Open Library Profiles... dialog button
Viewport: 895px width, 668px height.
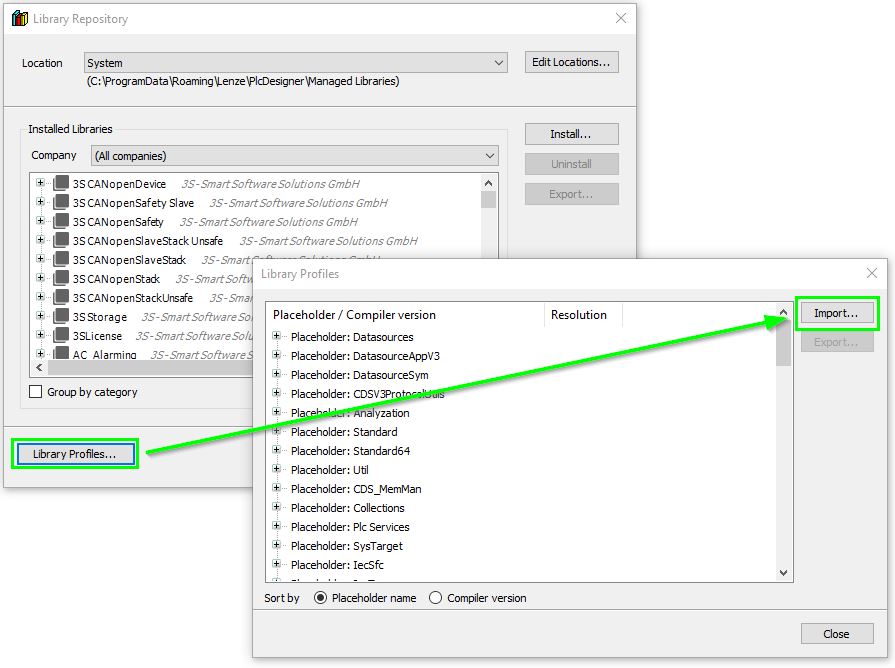(x=75, y=454)
